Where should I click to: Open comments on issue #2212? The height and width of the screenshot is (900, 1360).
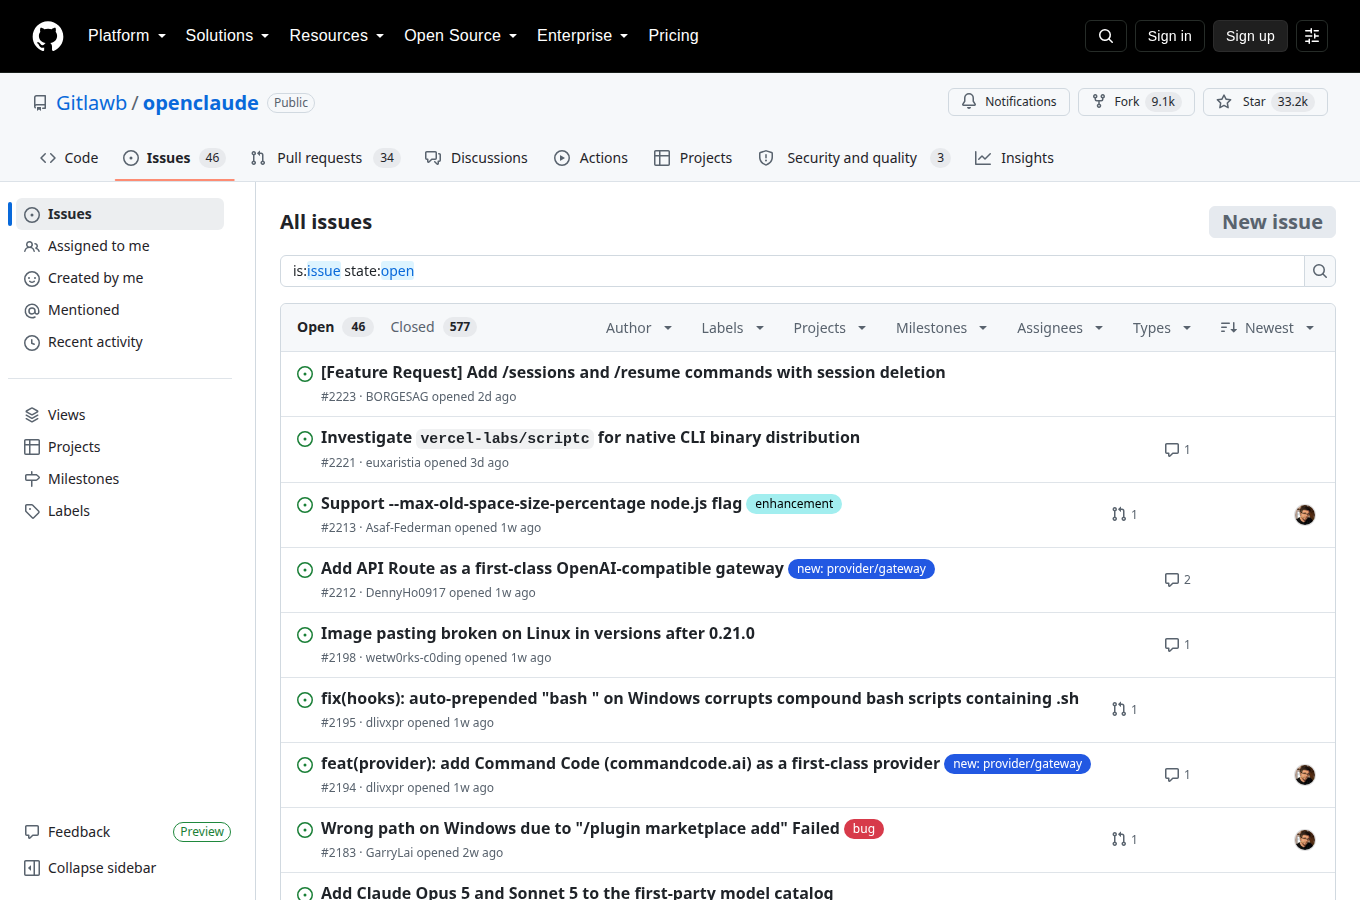tap(1177, 580)
